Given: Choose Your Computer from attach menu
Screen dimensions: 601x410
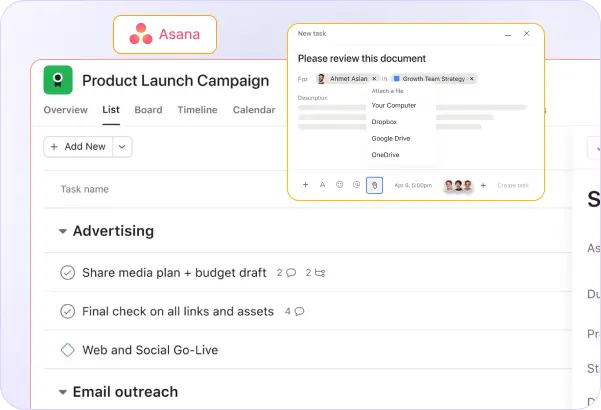Looking at the screenshot, I should coord(394,105).
